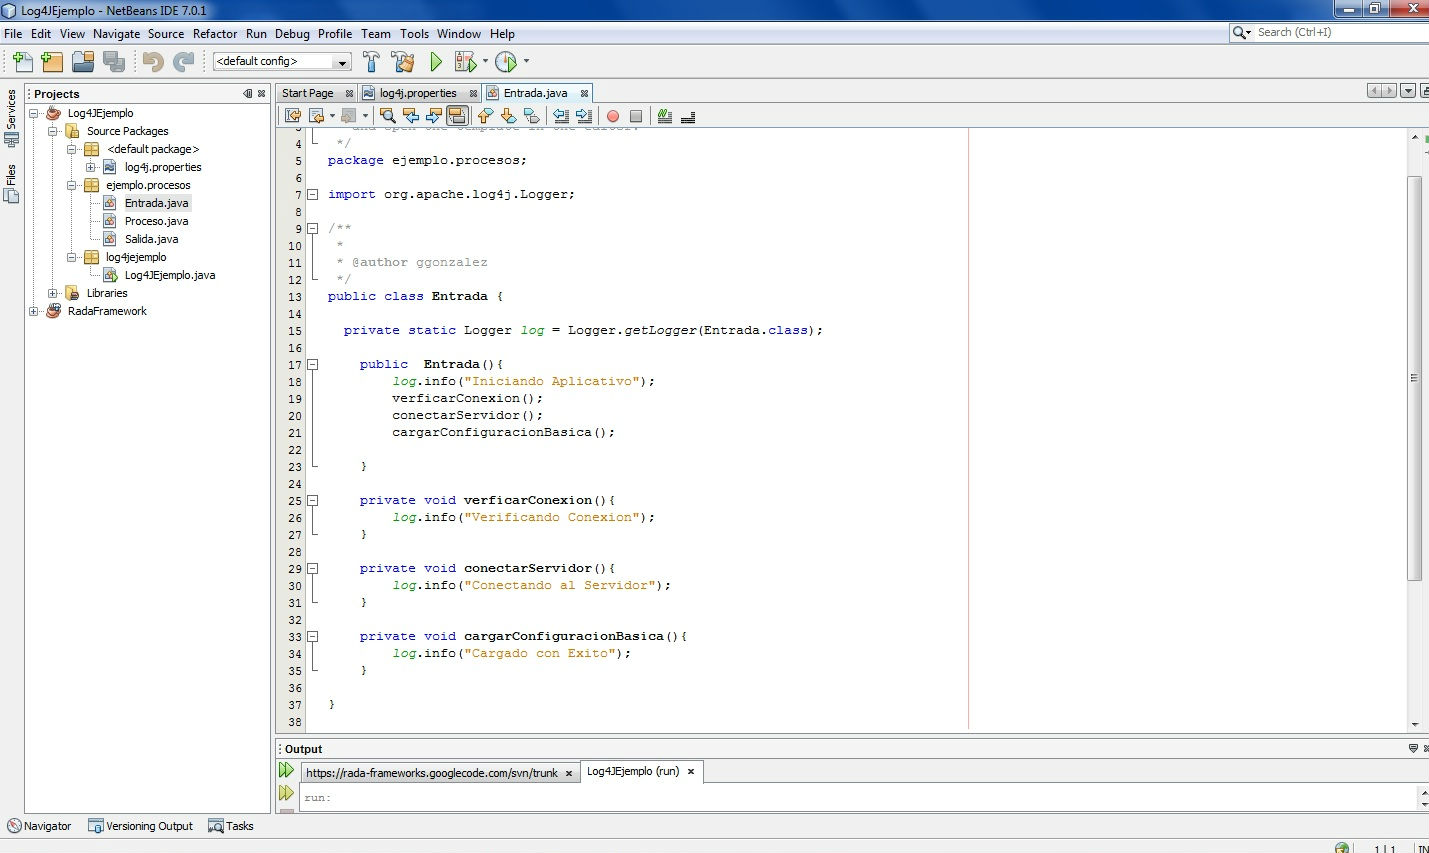Click the Versioning Output button

(141, 826)
